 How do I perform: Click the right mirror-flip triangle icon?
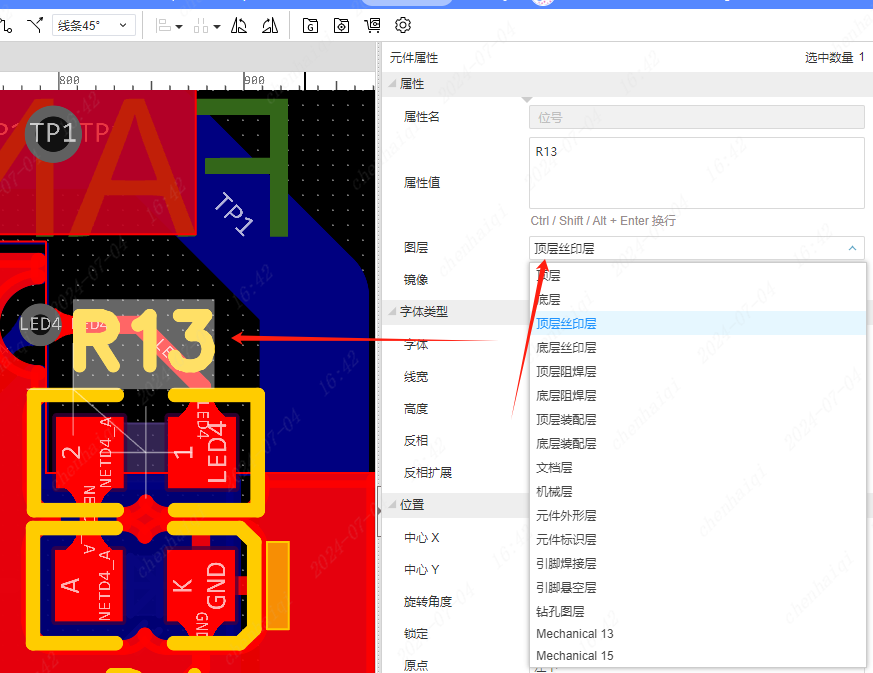click(x=269, y=25)
